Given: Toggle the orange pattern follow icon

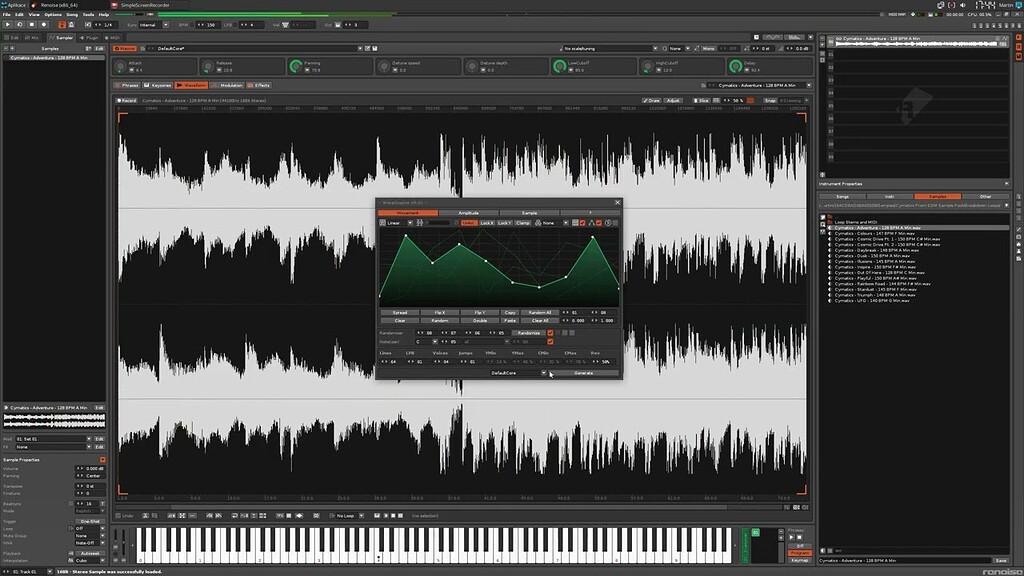Looking at the screenshot, I should (x=62, y=25).
